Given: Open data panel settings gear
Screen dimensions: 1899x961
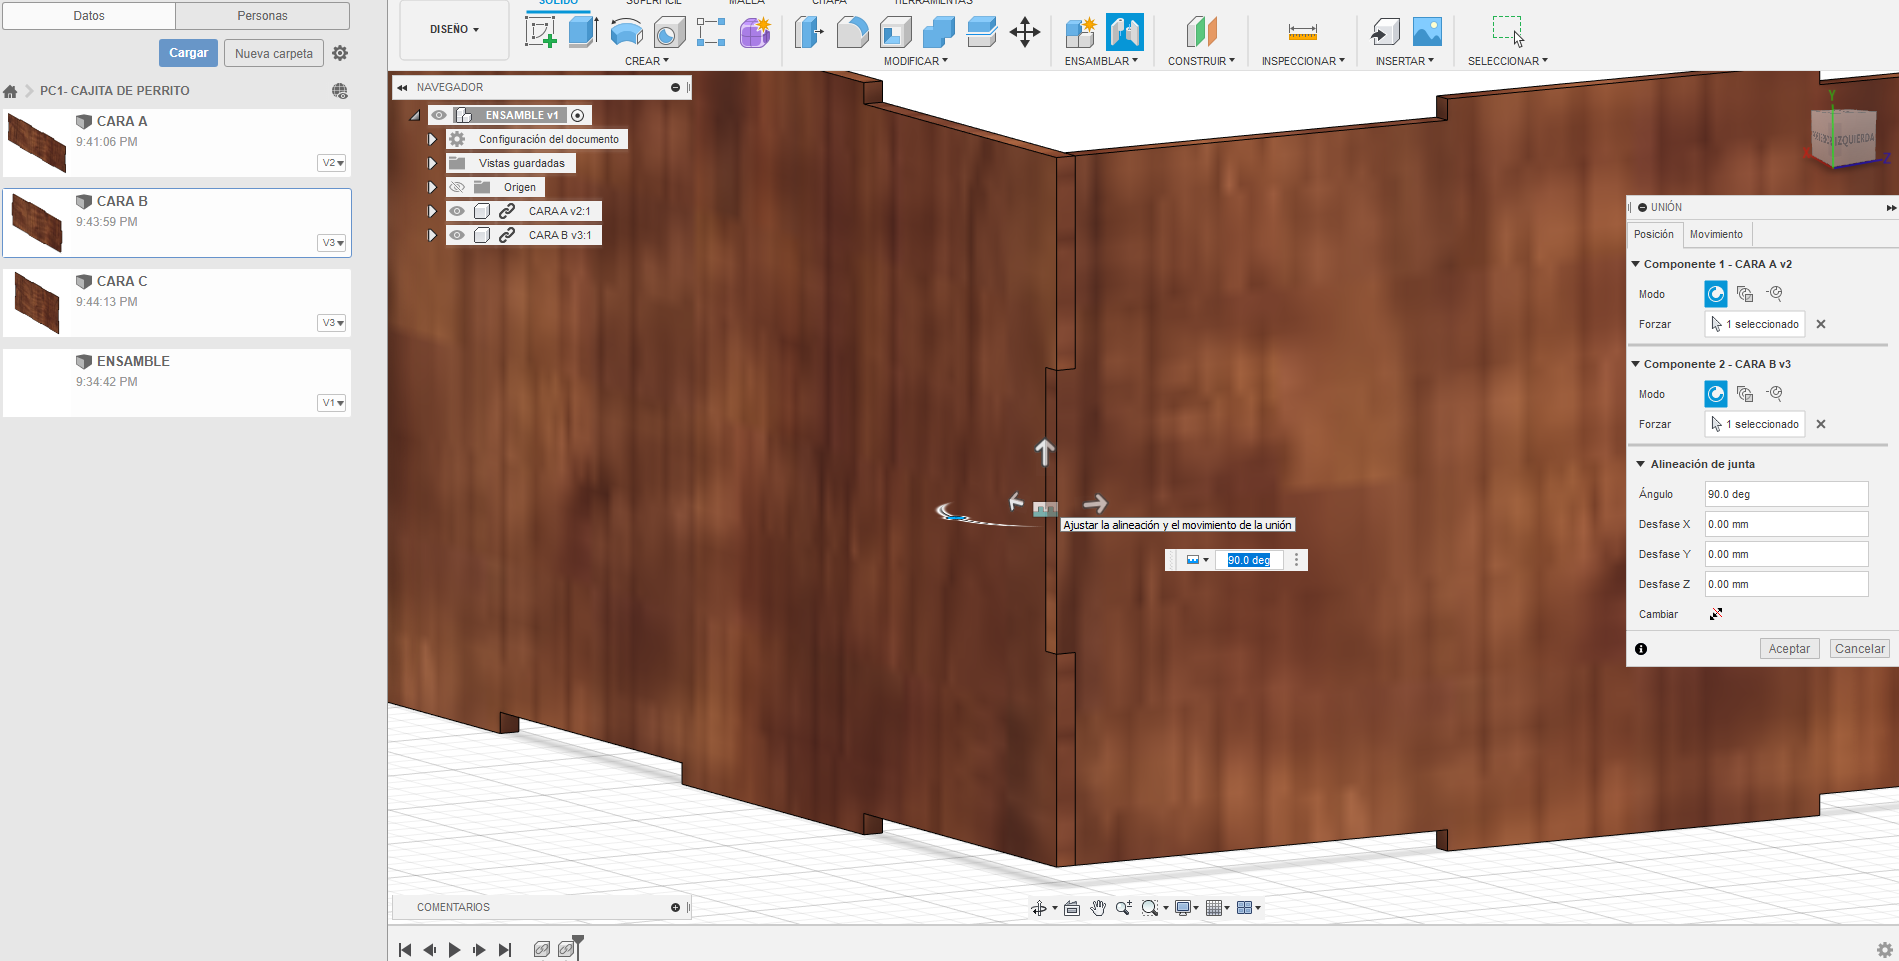Looking at the screenshot, I should click(x=340, y=53).
